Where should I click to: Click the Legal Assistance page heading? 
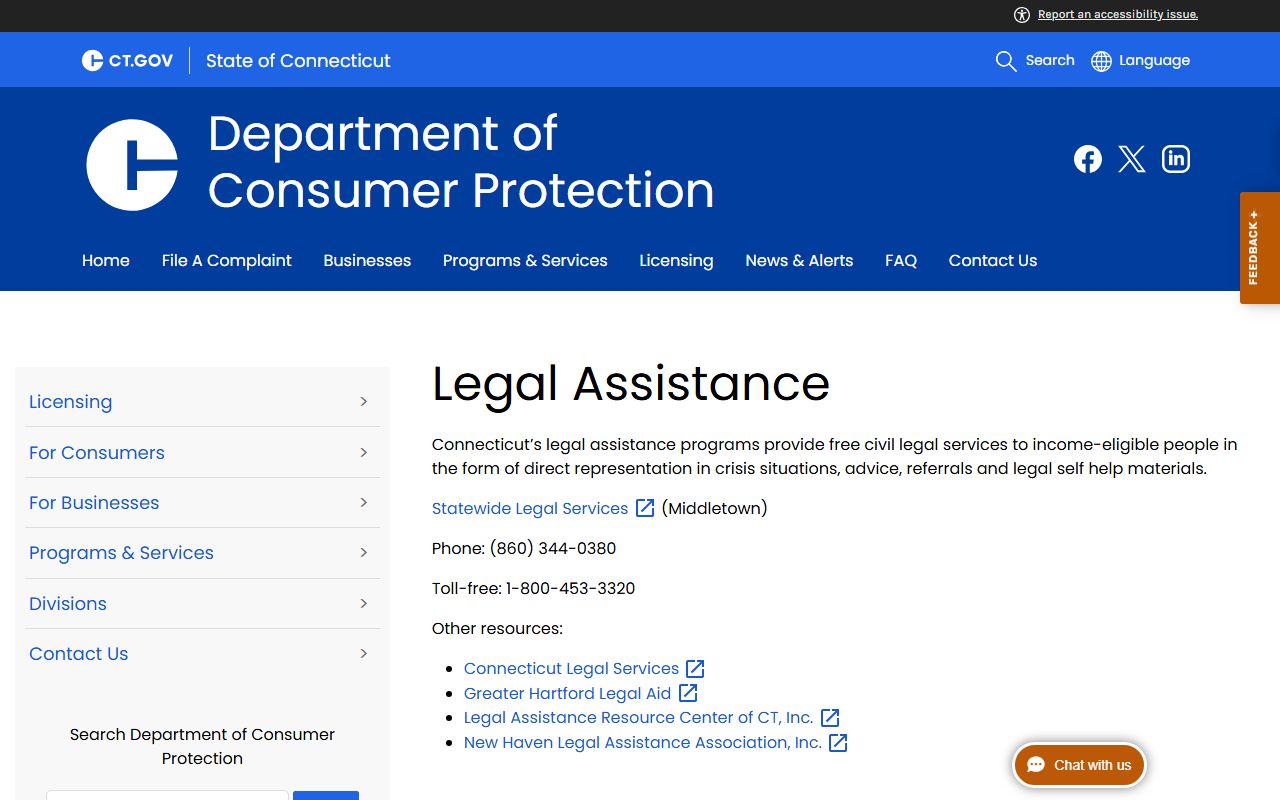pyautogui.click(x=631, y=384)
